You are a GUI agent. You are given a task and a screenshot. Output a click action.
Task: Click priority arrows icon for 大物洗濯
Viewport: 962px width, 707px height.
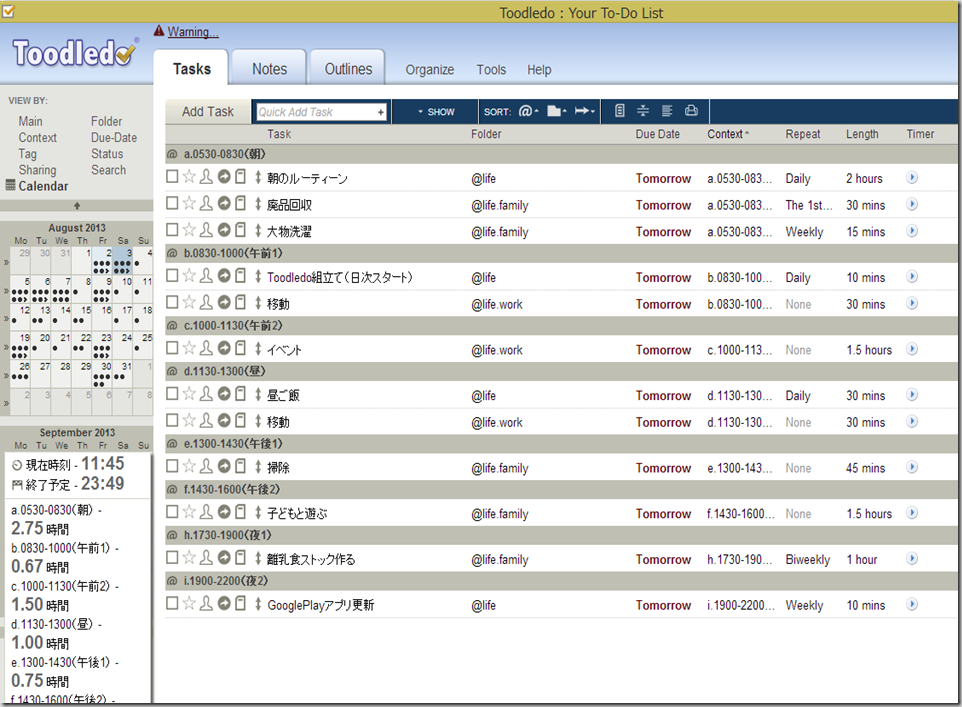point(258,231)
